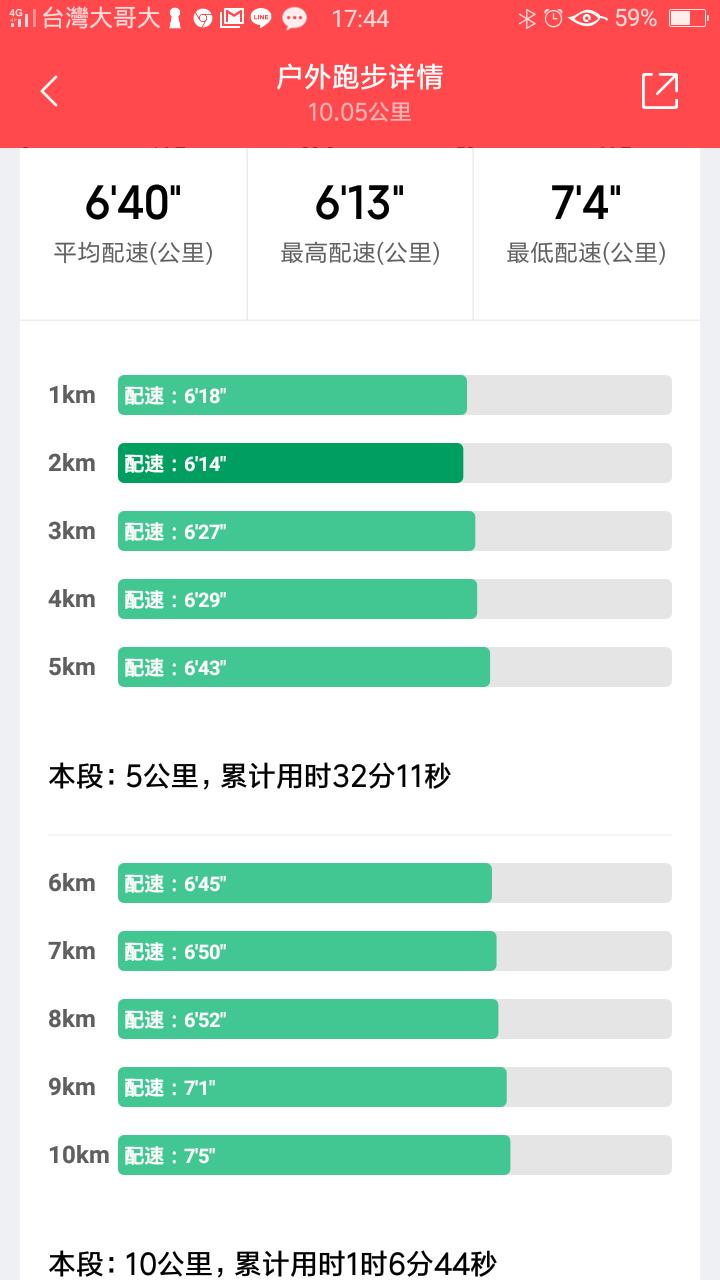Tap the Gmail notification icon

(x=231, y=18)
